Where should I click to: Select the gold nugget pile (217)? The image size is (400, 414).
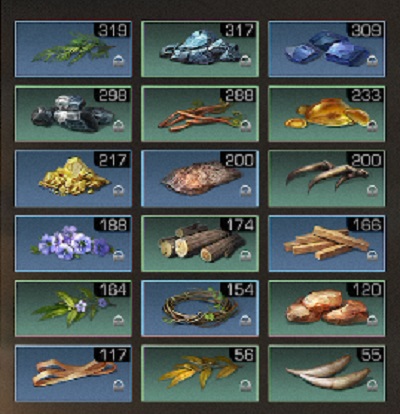click(x=73, y=178)
